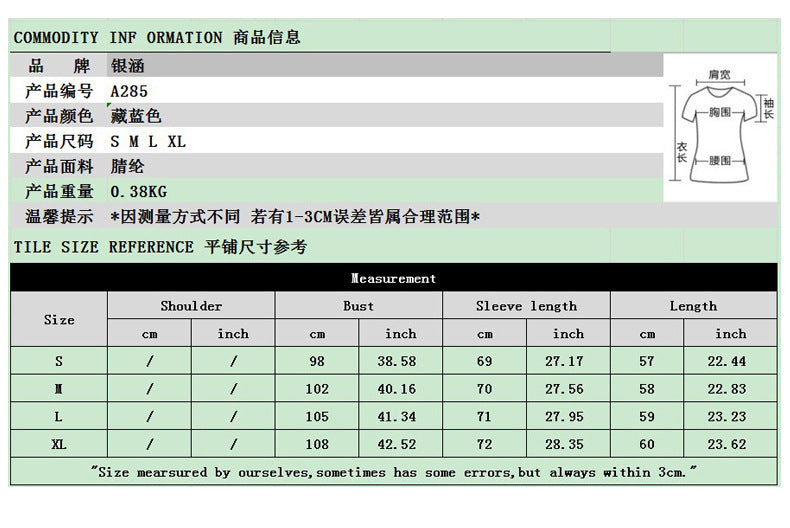Select the Size header cell
This screenshot has height=528, width=790.
[x=59, y=320]
